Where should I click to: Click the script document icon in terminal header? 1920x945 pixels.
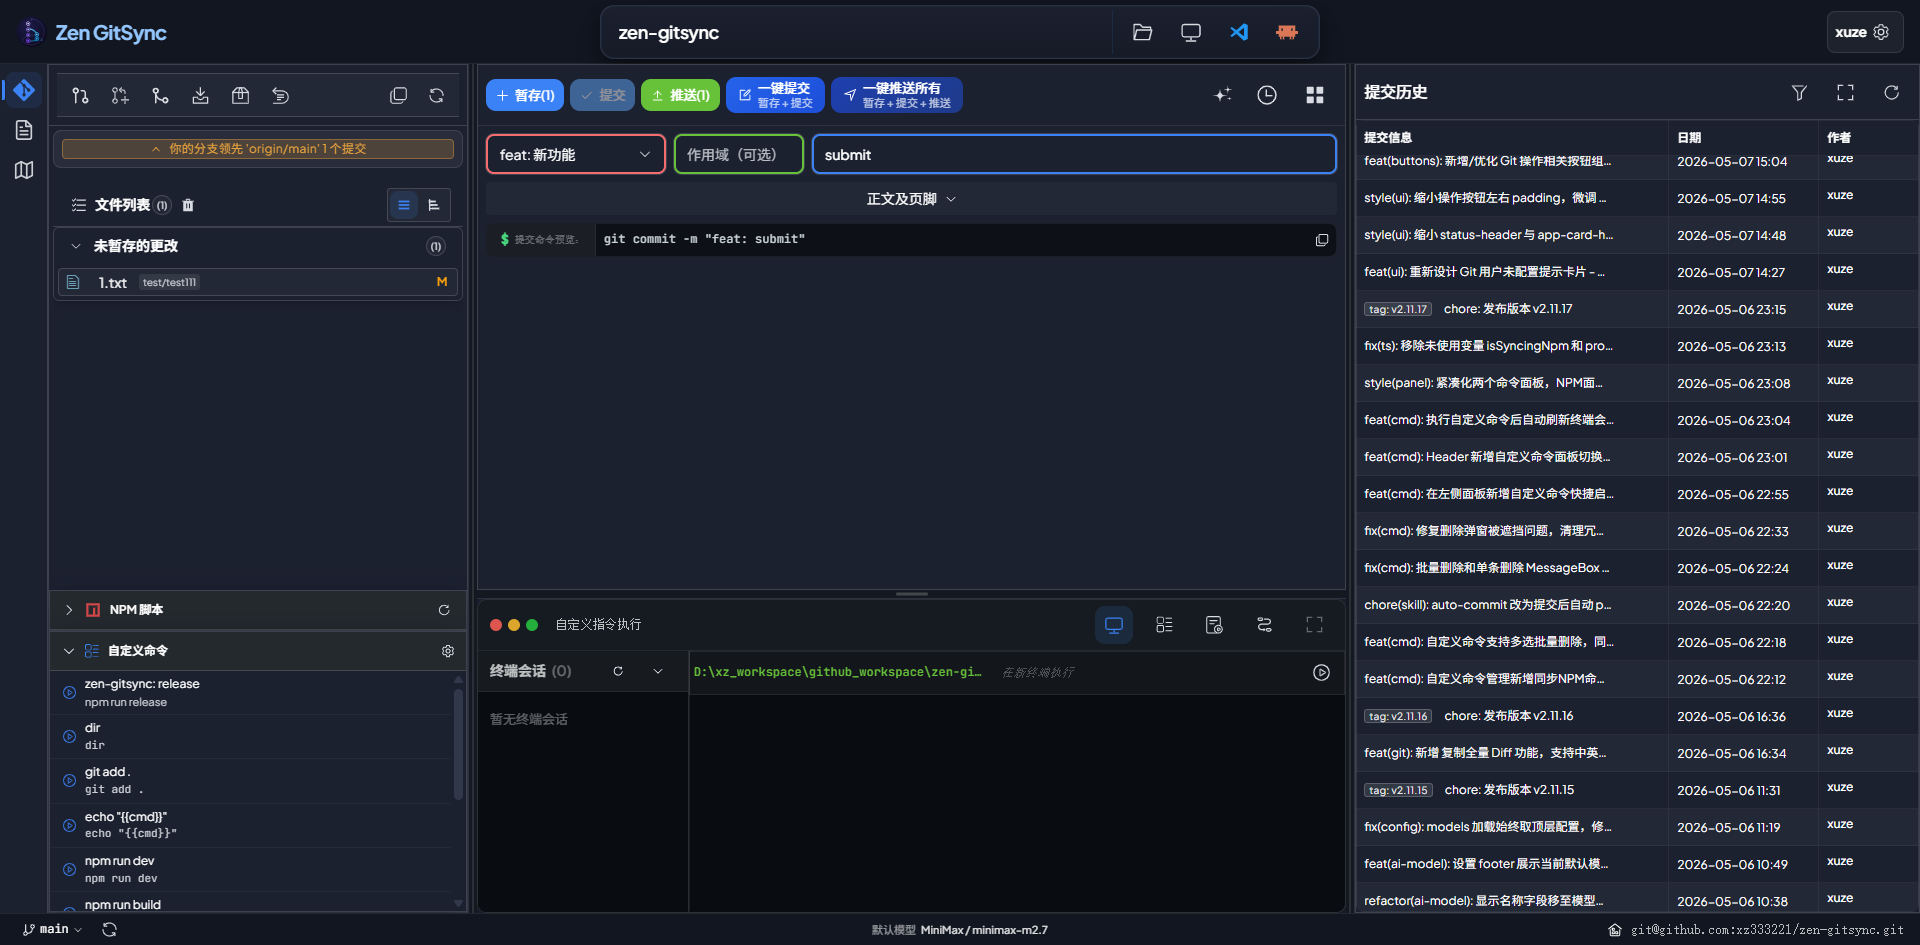click(x=1214, y=625)
